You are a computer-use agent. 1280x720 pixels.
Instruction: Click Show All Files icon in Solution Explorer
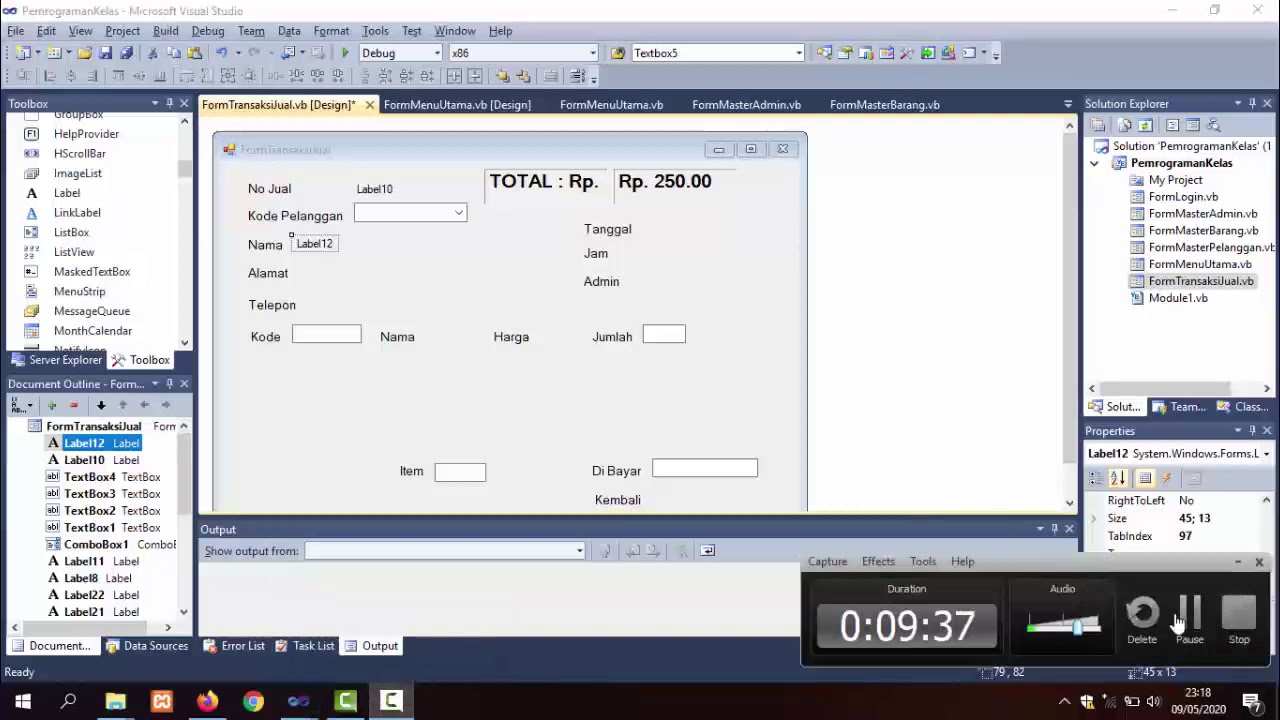1124,125
